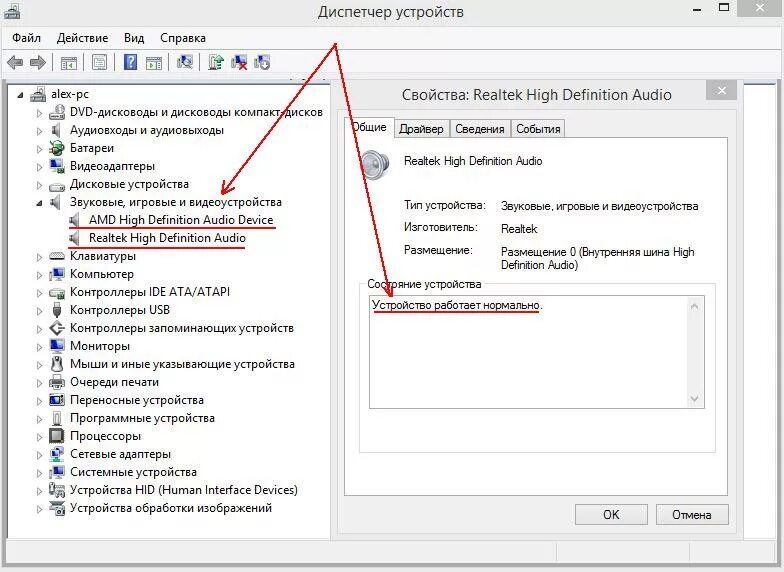Expand the Дисковые устройства category
This screenshot has height=572, width=784.
pyautogui.click(x=40, y=184)
